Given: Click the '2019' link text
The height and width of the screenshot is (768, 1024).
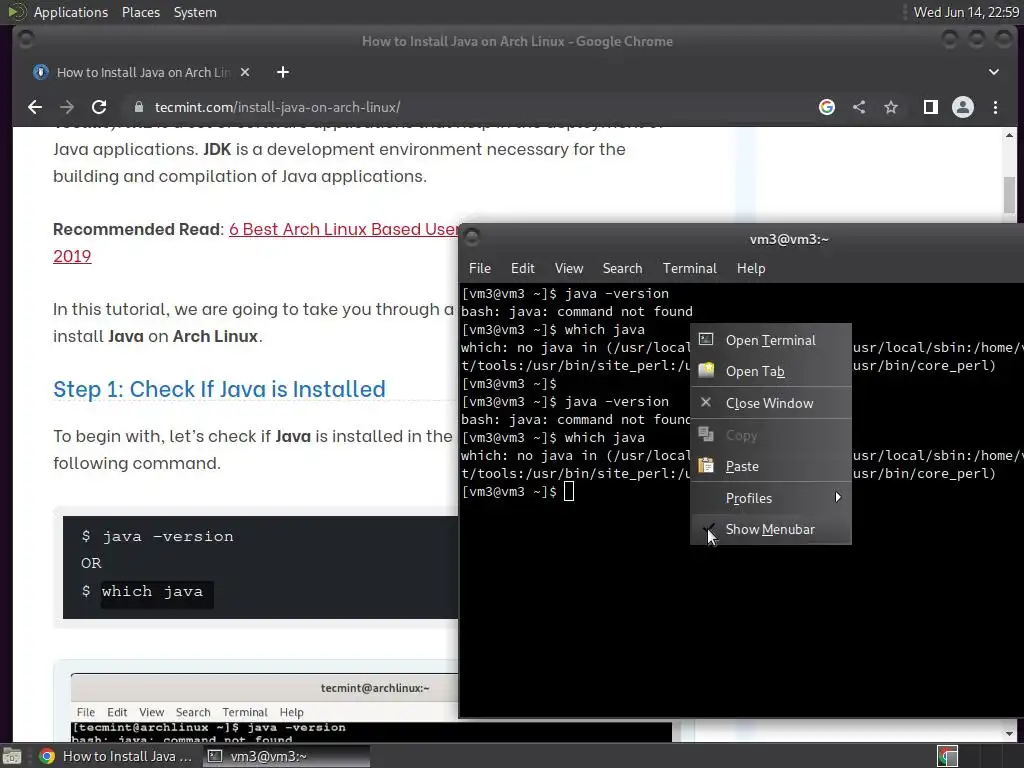Looking at the screenshot, I should click(x=72, y=256).
